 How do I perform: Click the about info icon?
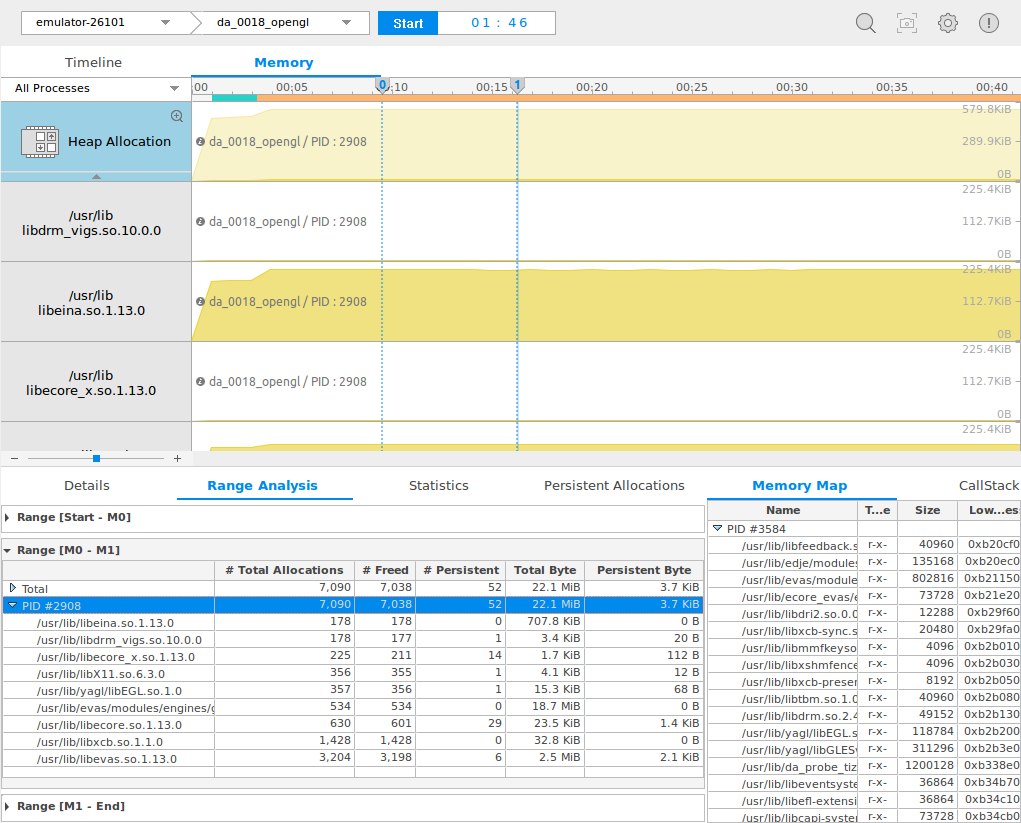pos(989,23)
